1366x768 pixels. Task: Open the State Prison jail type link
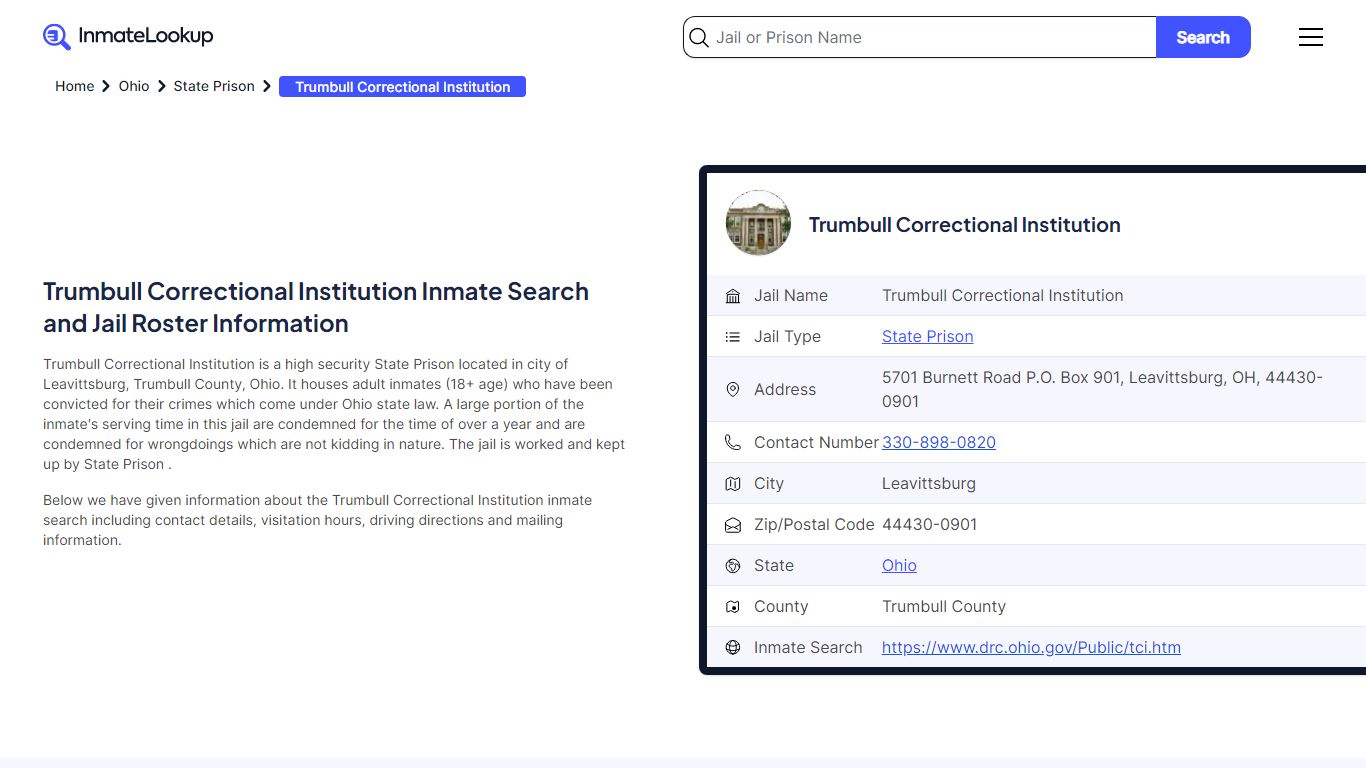(927, 337)
